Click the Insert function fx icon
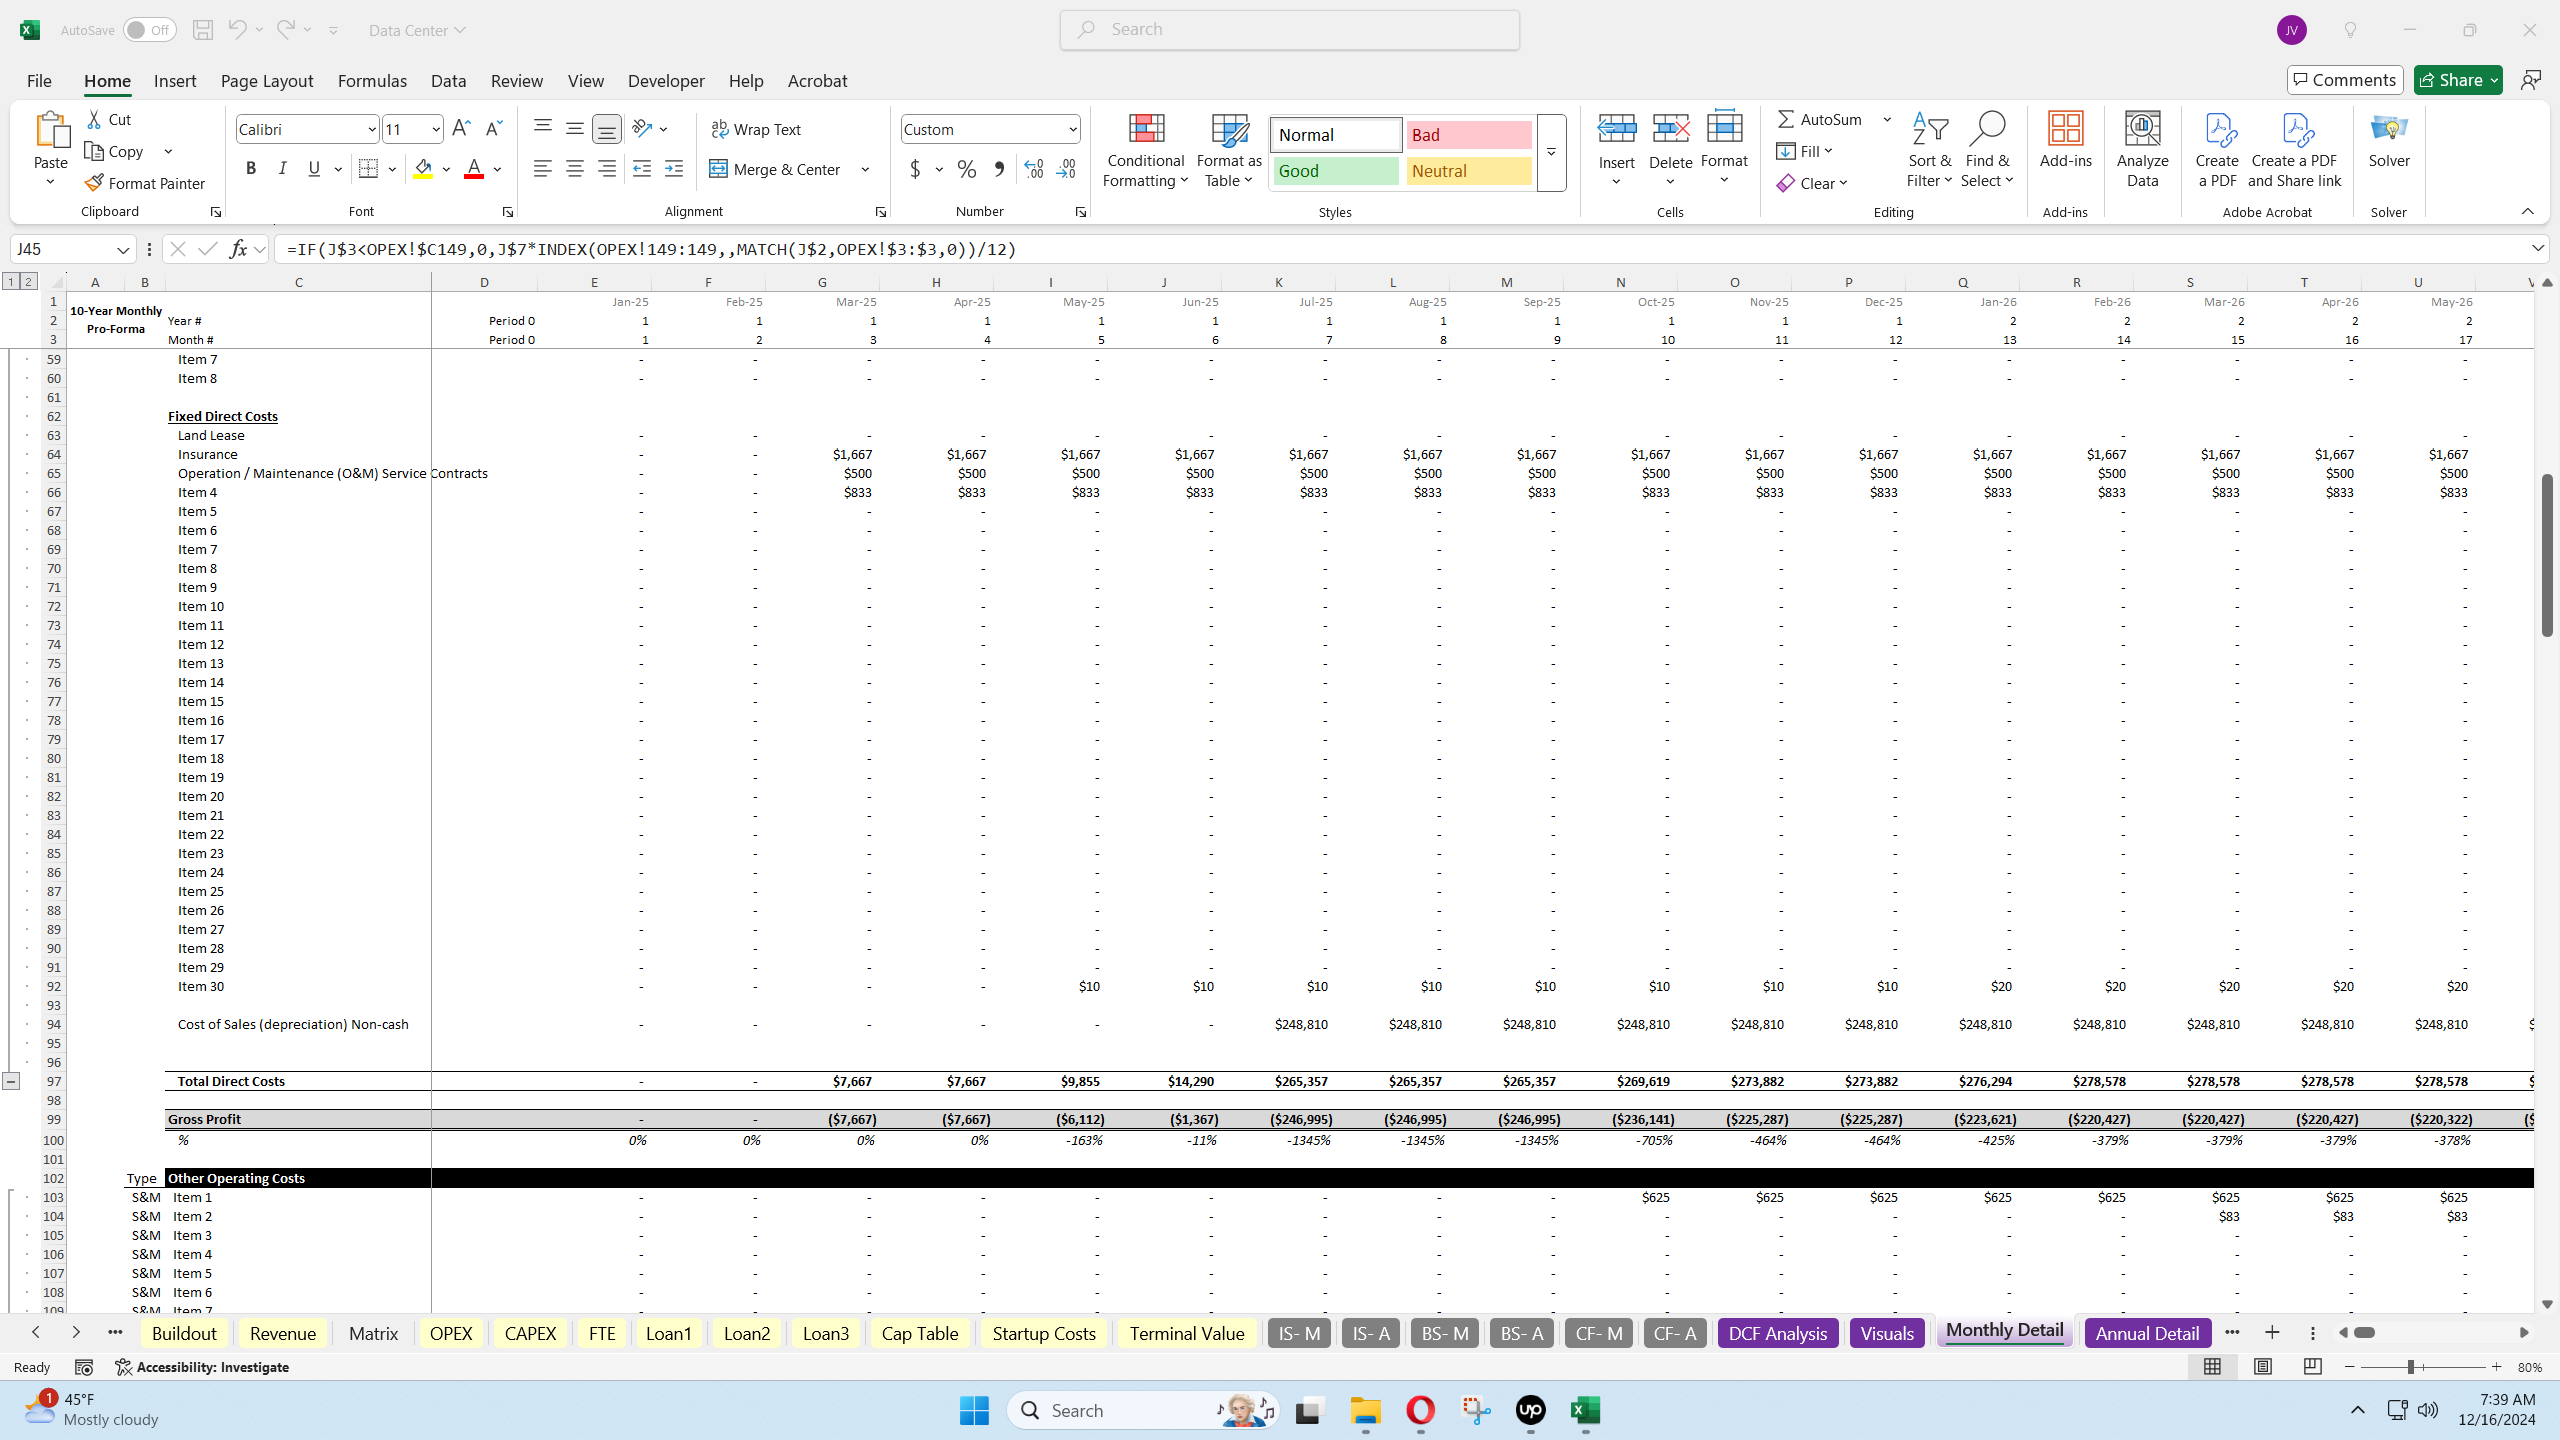The height and width of the screenshot is (1440, 2560). tap(238, 249)
